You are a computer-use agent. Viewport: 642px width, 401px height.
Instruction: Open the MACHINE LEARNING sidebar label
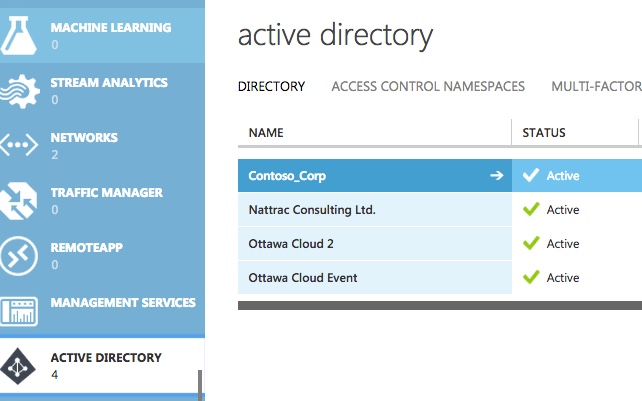click(111, 27)
